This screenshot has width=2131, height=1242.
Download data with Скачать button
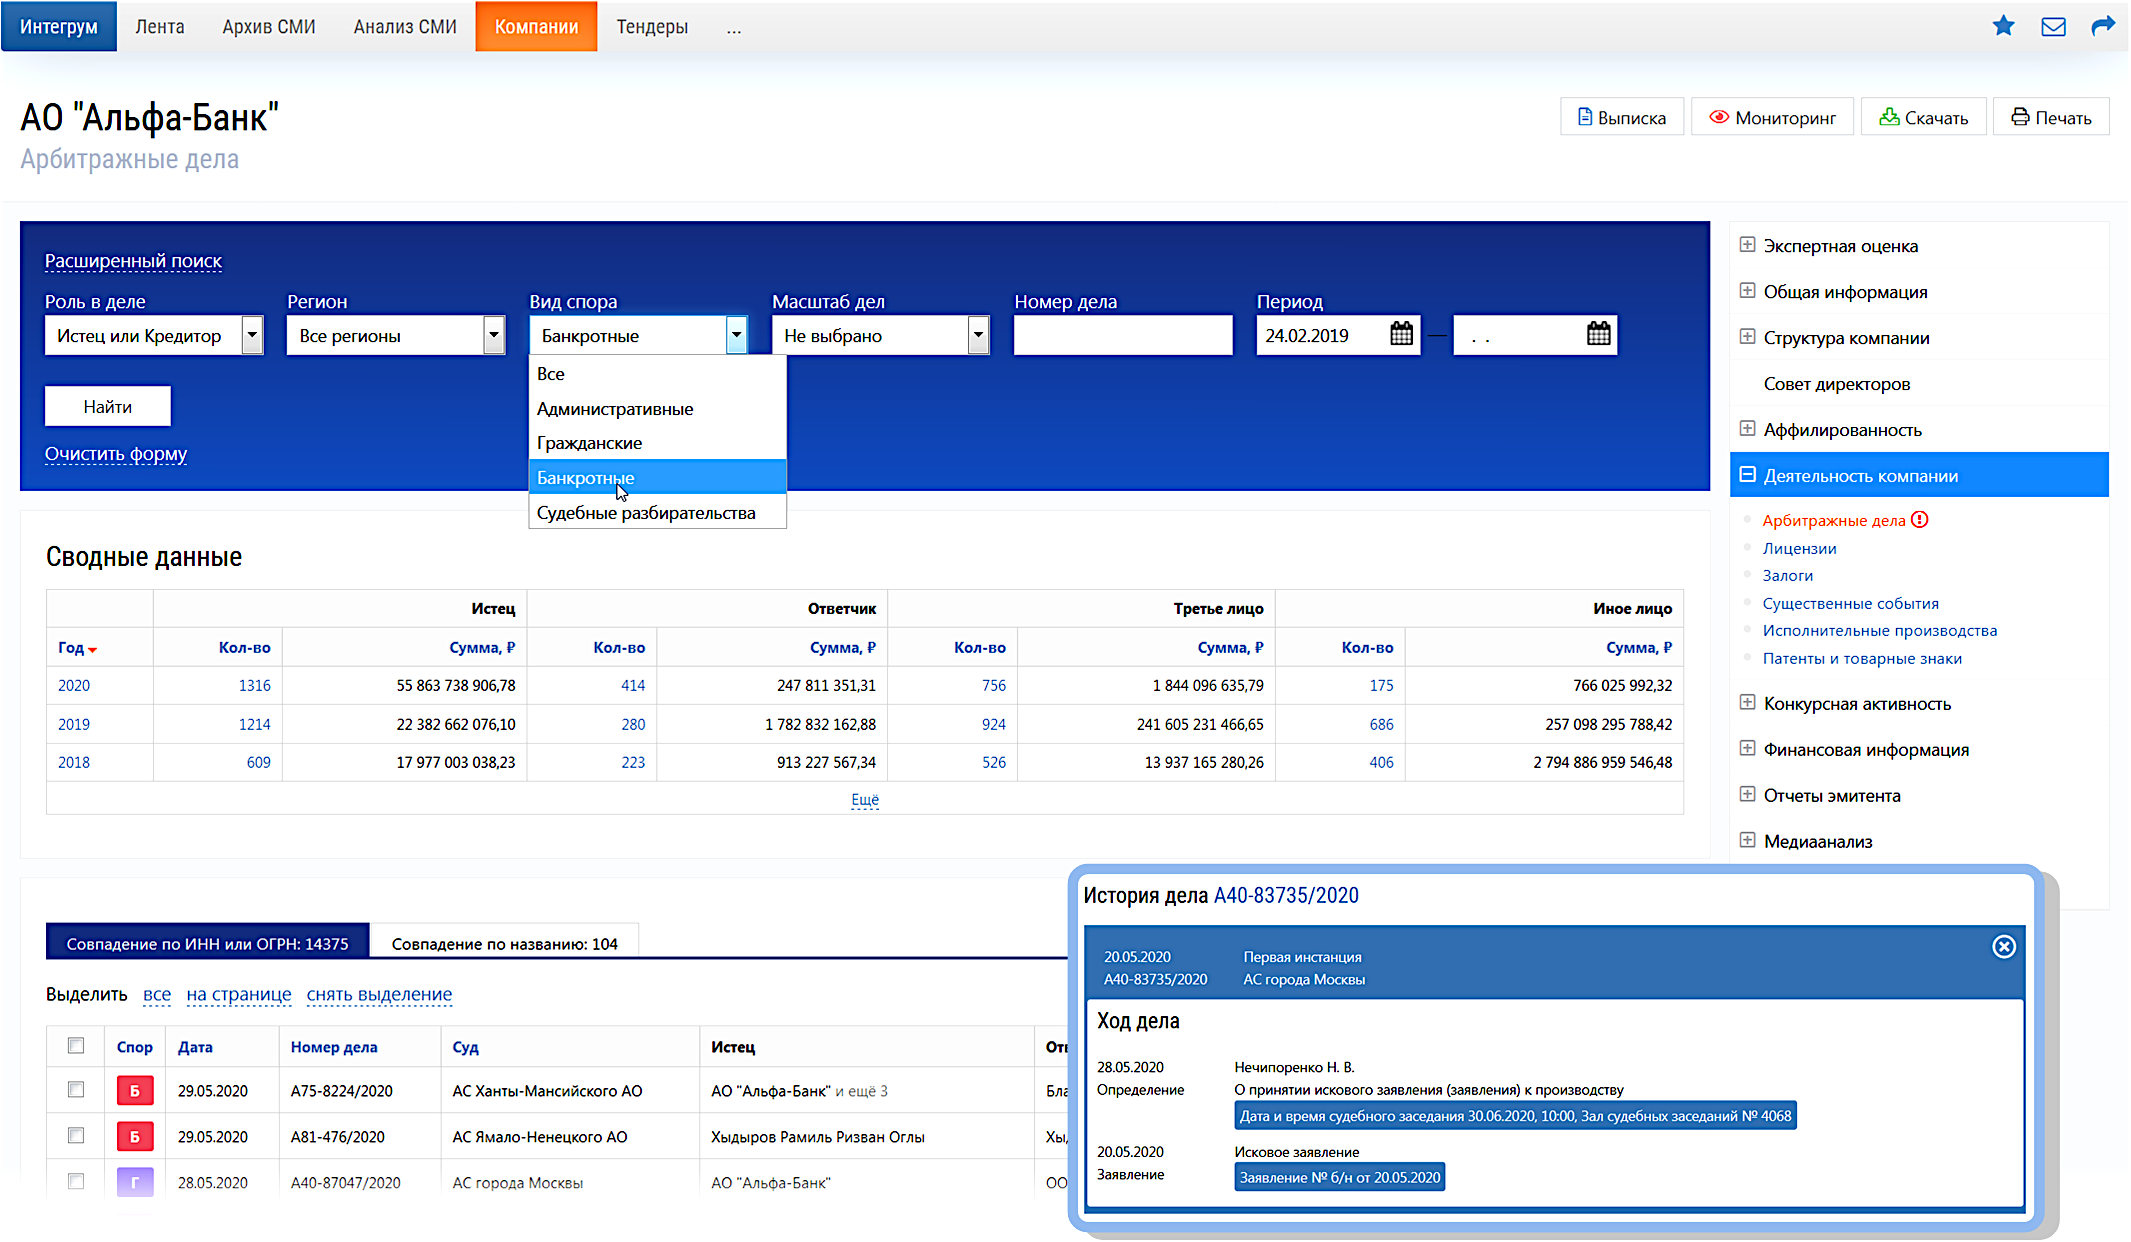(x=1923, y=117)
